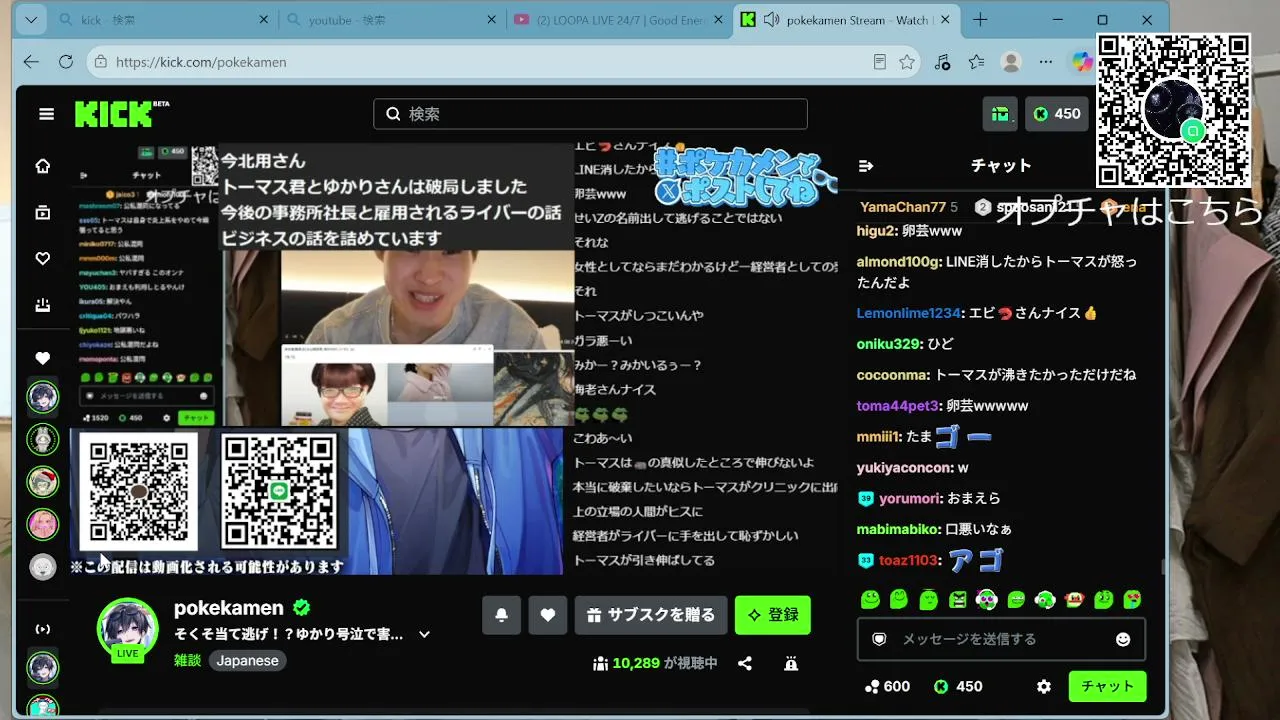
Task: Open a new browser tab
Action: point(980,20)
